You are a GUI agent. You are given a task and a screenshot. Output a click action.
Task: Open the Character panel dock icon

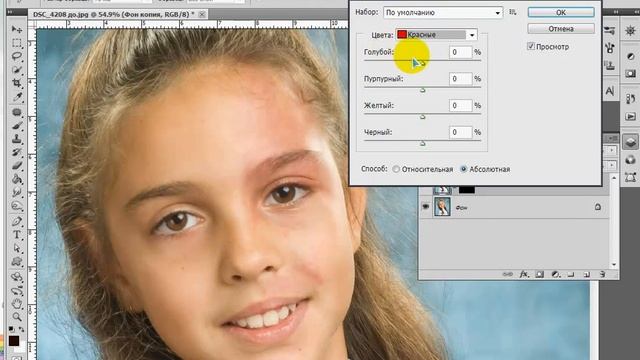click(610, 91)
